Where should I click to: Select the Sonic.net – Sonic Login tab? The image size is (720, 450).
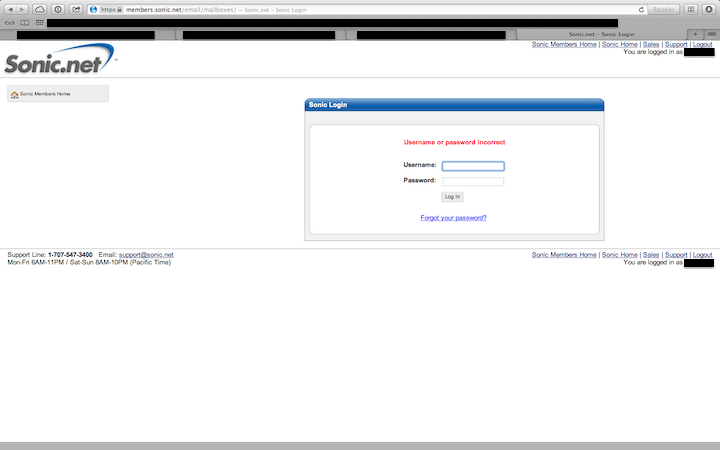click(x=601, y=34)
